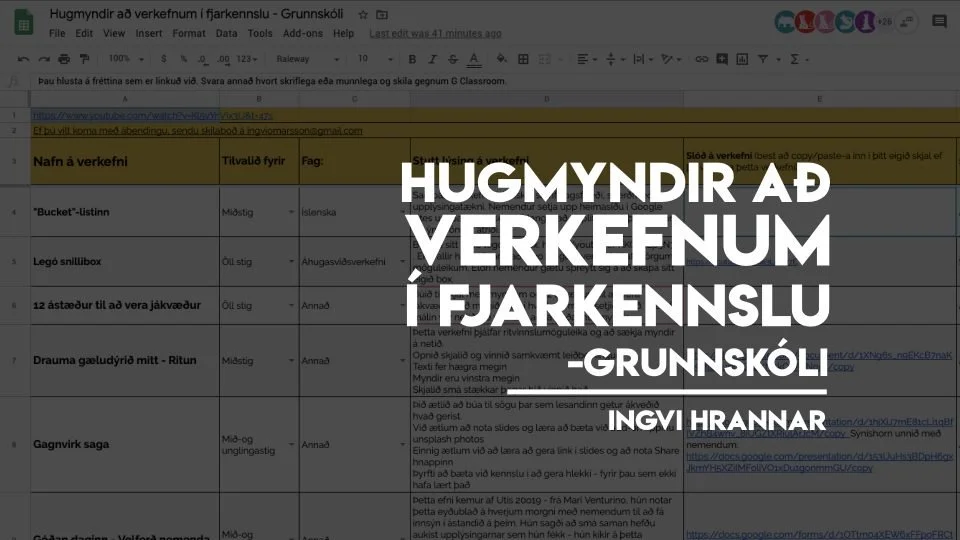Open more number formats dropdown
Screen dimensions: 960x540
(x=247, y=59)
